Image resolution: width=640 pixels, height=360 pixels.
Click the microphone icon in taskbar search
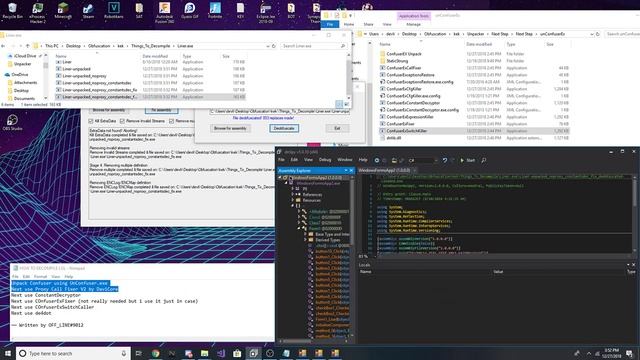click(x=124, y=353)
